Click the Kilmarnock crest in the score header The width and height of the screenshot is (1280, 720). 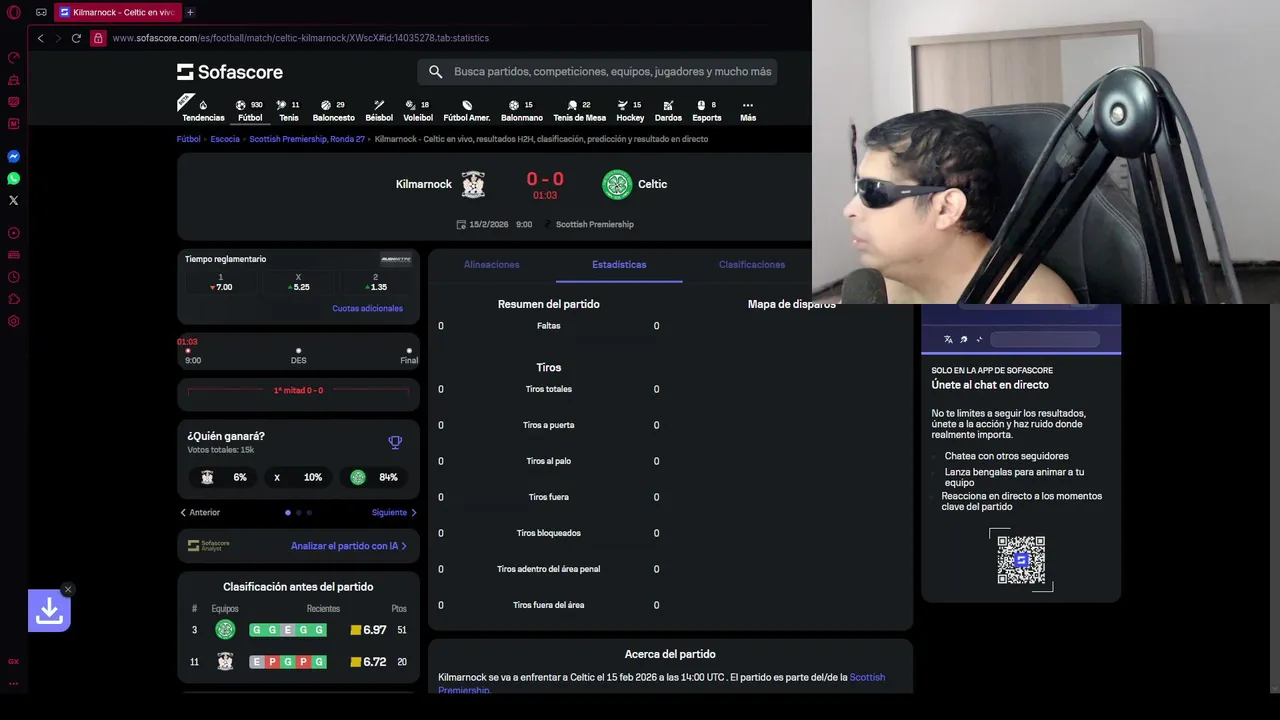coord(473,184)
